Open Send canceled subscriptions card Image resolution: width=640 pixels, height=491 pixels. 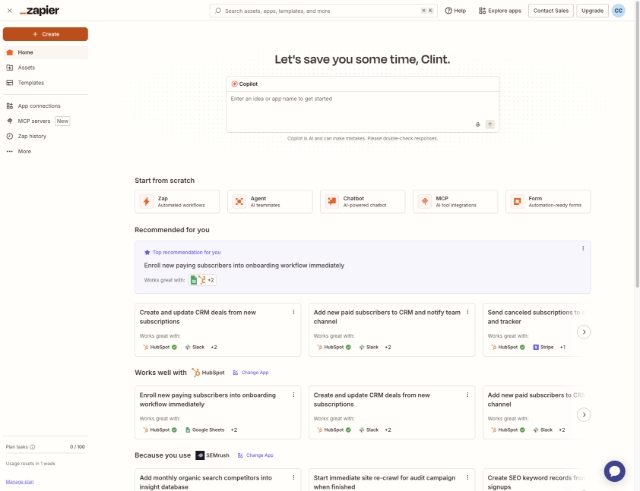536,330
